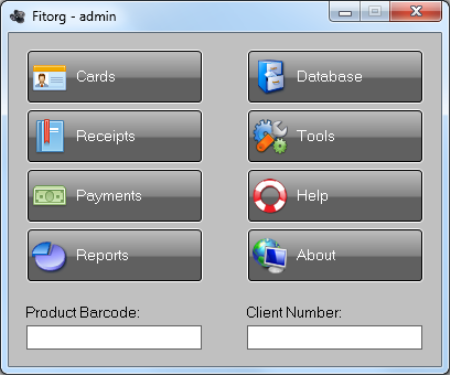Click the pie chart Reports icon
Viewport: 450px width, 375px height.
coord(49,256)
